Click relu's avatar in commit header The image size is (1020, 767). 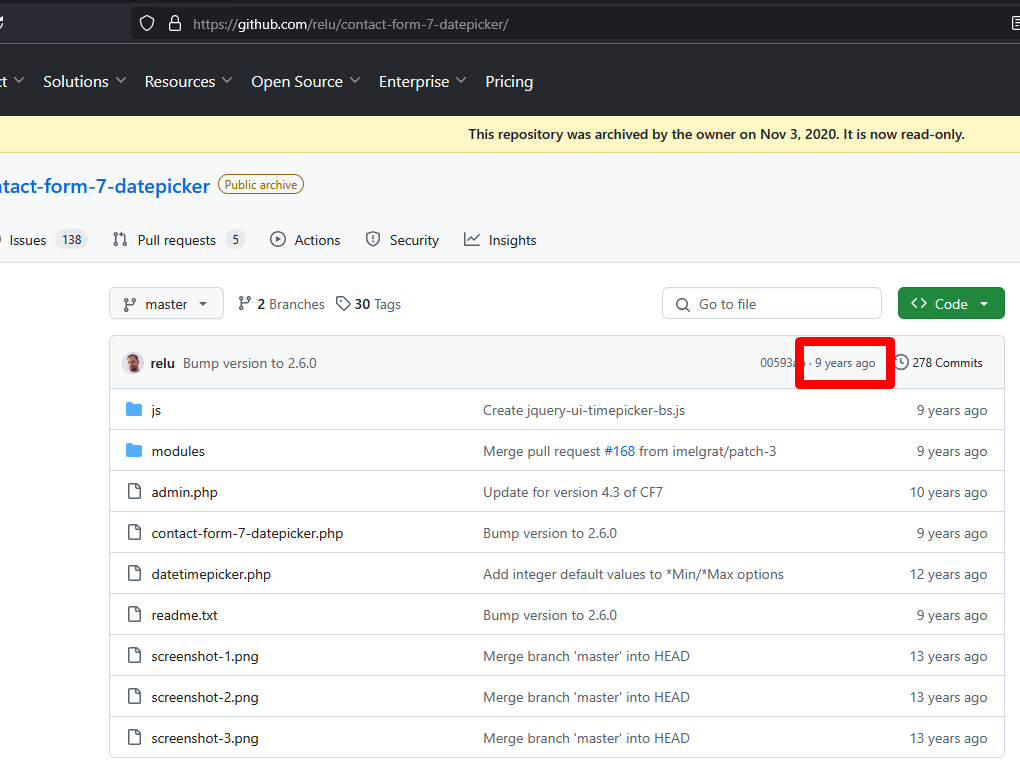(x=133, y=363)
